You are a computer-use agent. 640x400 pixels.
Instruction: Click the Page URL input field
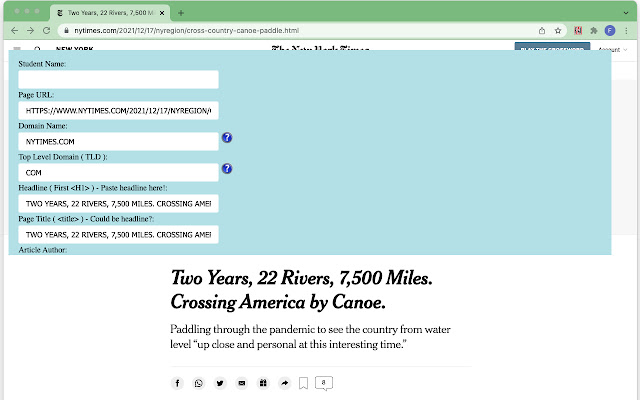click(x=118, y=111)
